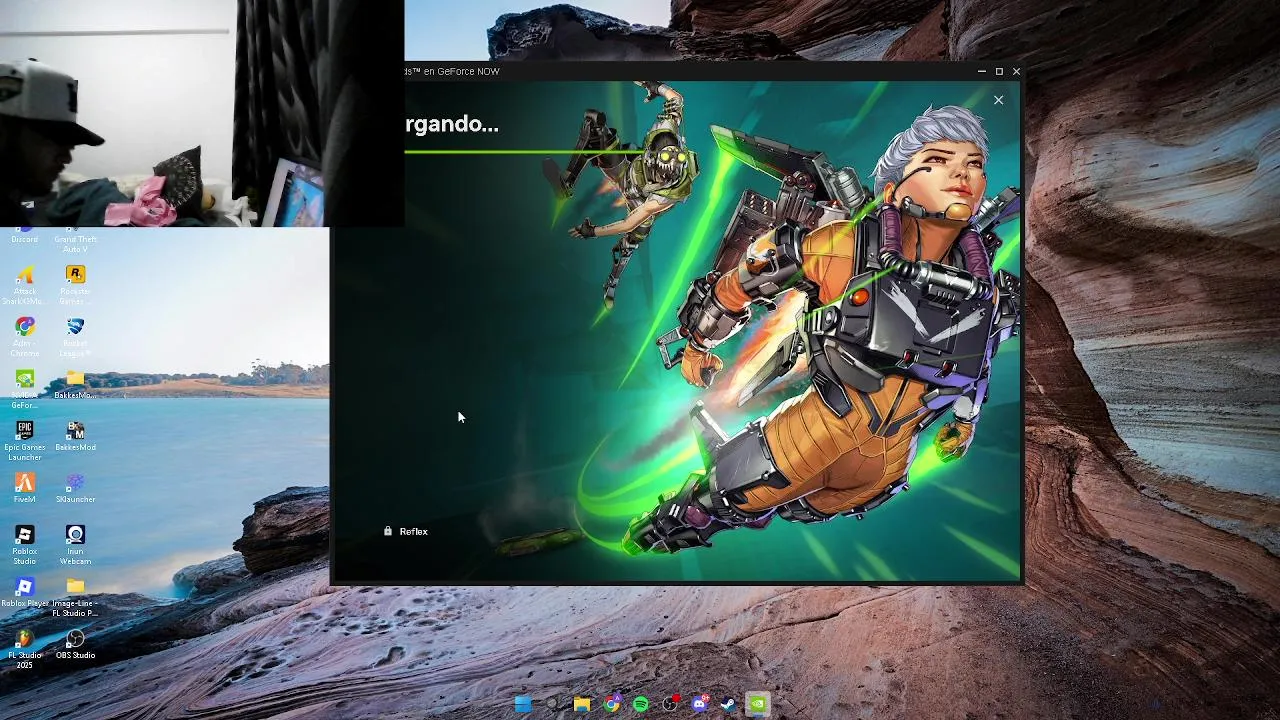Select the Iriun Webcam desktop icon
Image resolution: width=1280 pixels, height=720 pixels.
[75, 545]
